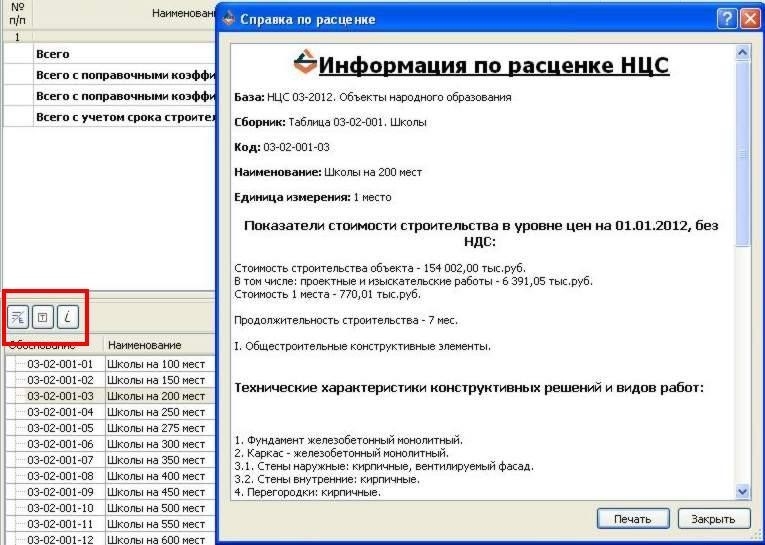The height and width of the screenshot is (545, 765).
Task: Click the vertical scrollbar thumb in dialog
Action: [x=742, y=153]
